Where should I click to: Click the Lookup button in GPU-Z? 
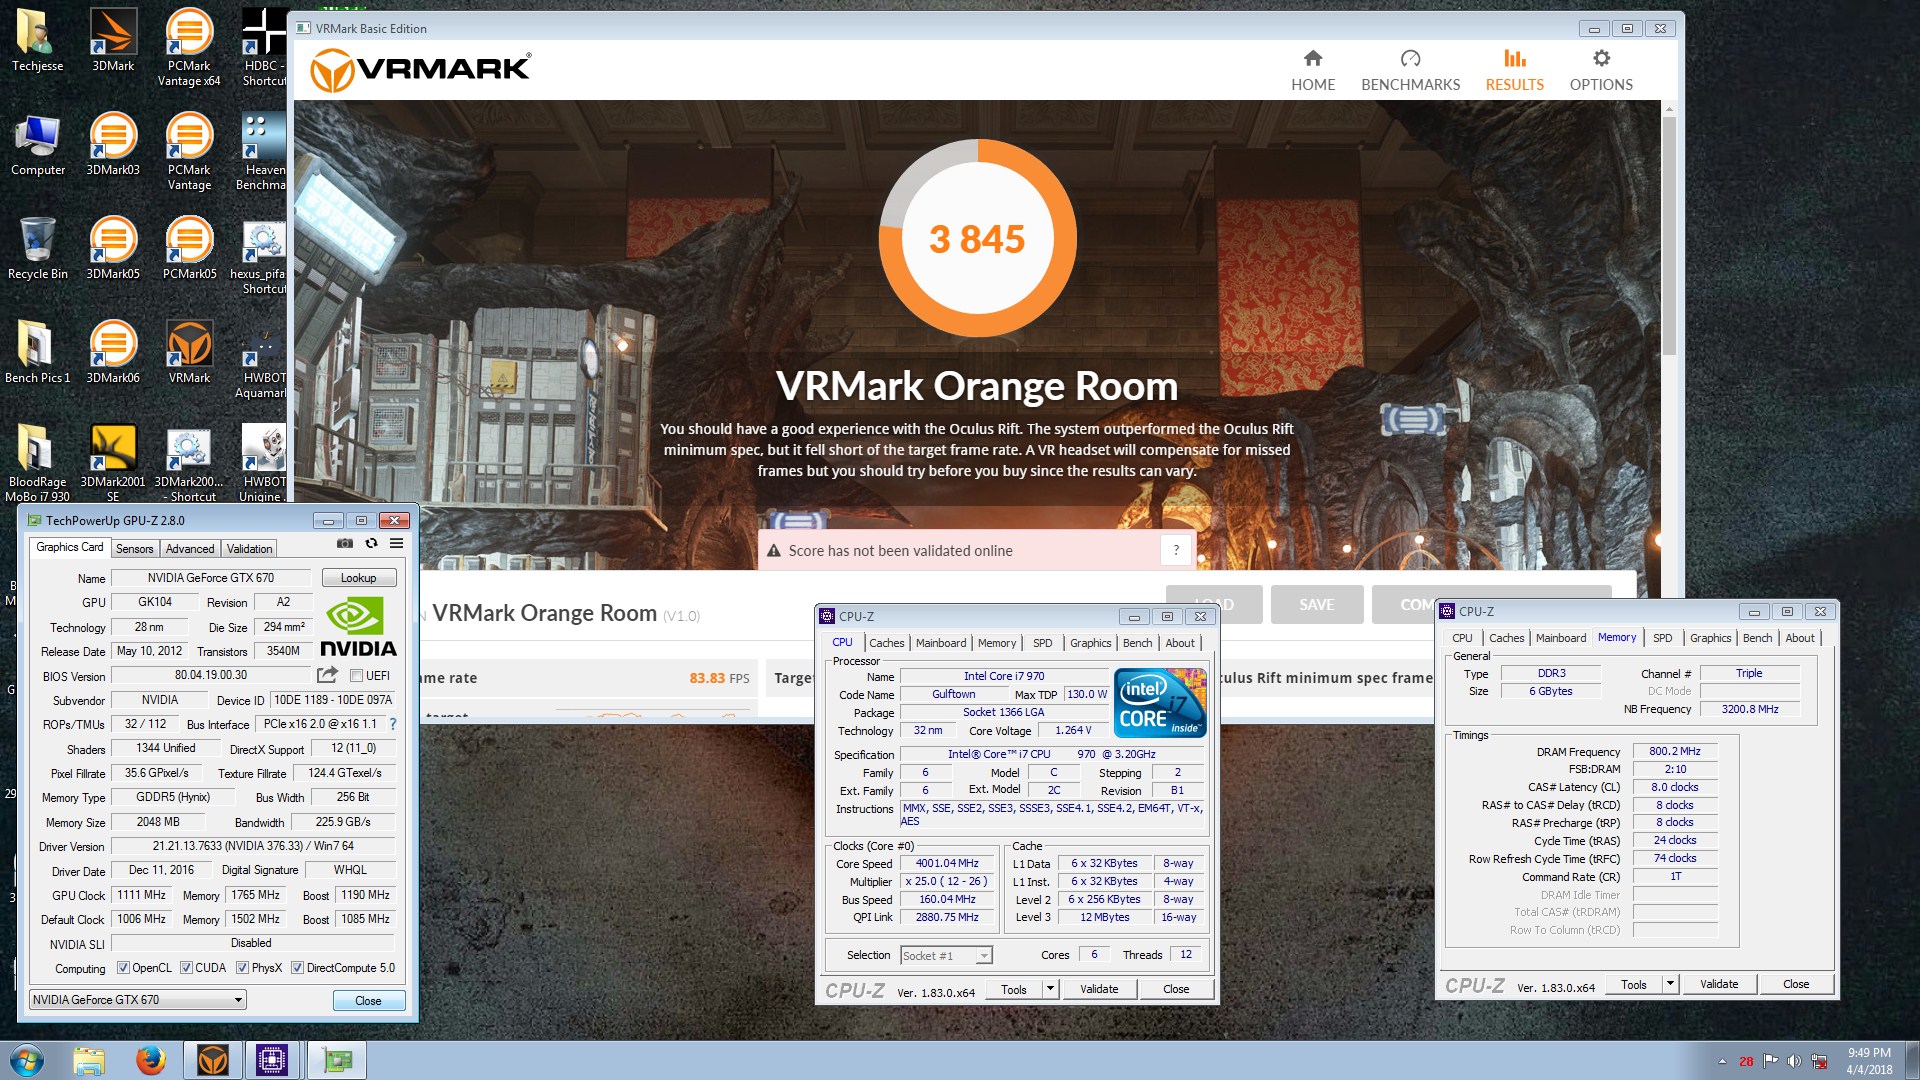pos(358,578)
